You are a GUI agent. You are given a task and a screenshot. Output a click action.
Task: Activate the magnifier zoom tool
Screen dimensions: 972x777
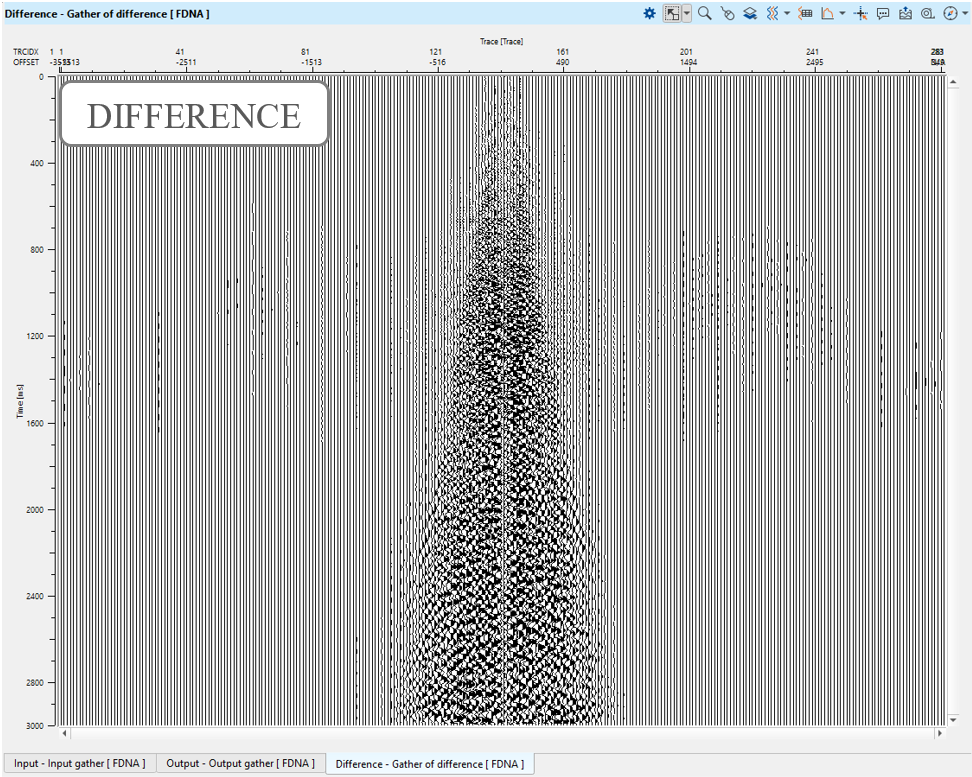coord(705,13)
